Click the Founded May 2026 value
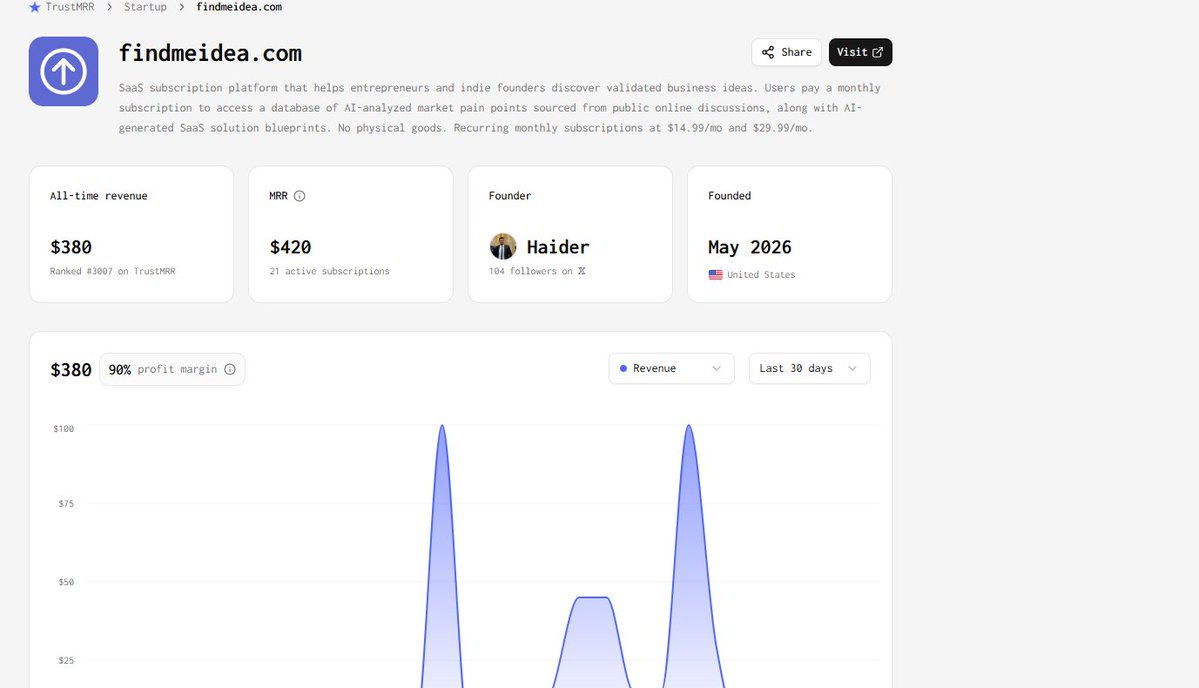This screenshot has height=688, width=1199. [x=749, y=247]
